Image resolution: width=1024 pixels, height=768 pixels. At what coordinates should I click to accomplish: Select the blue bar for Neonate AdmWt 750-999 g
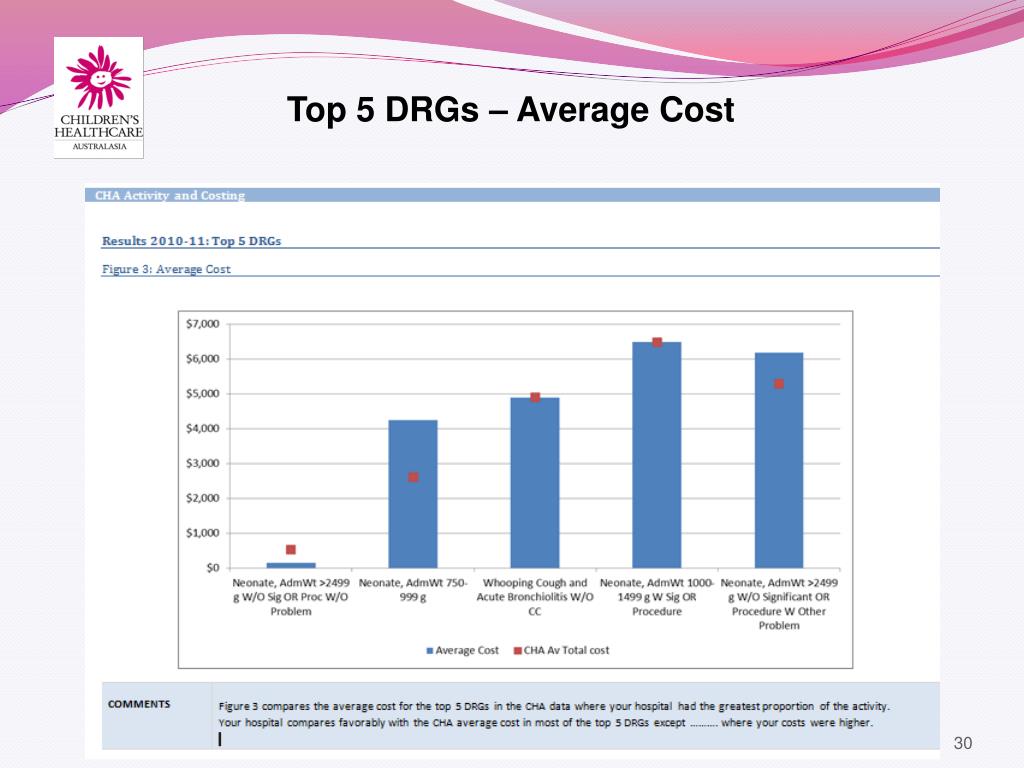click(x=413, y=494)
